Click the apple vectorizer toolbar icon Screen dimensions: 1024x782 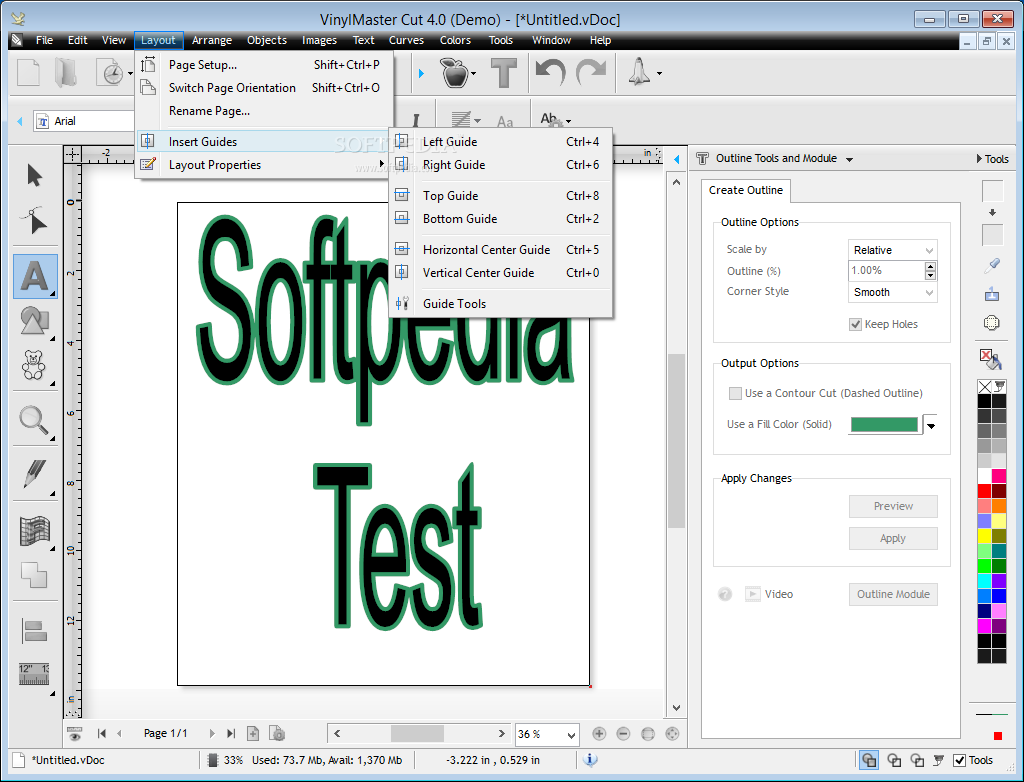tap(455, 73)
